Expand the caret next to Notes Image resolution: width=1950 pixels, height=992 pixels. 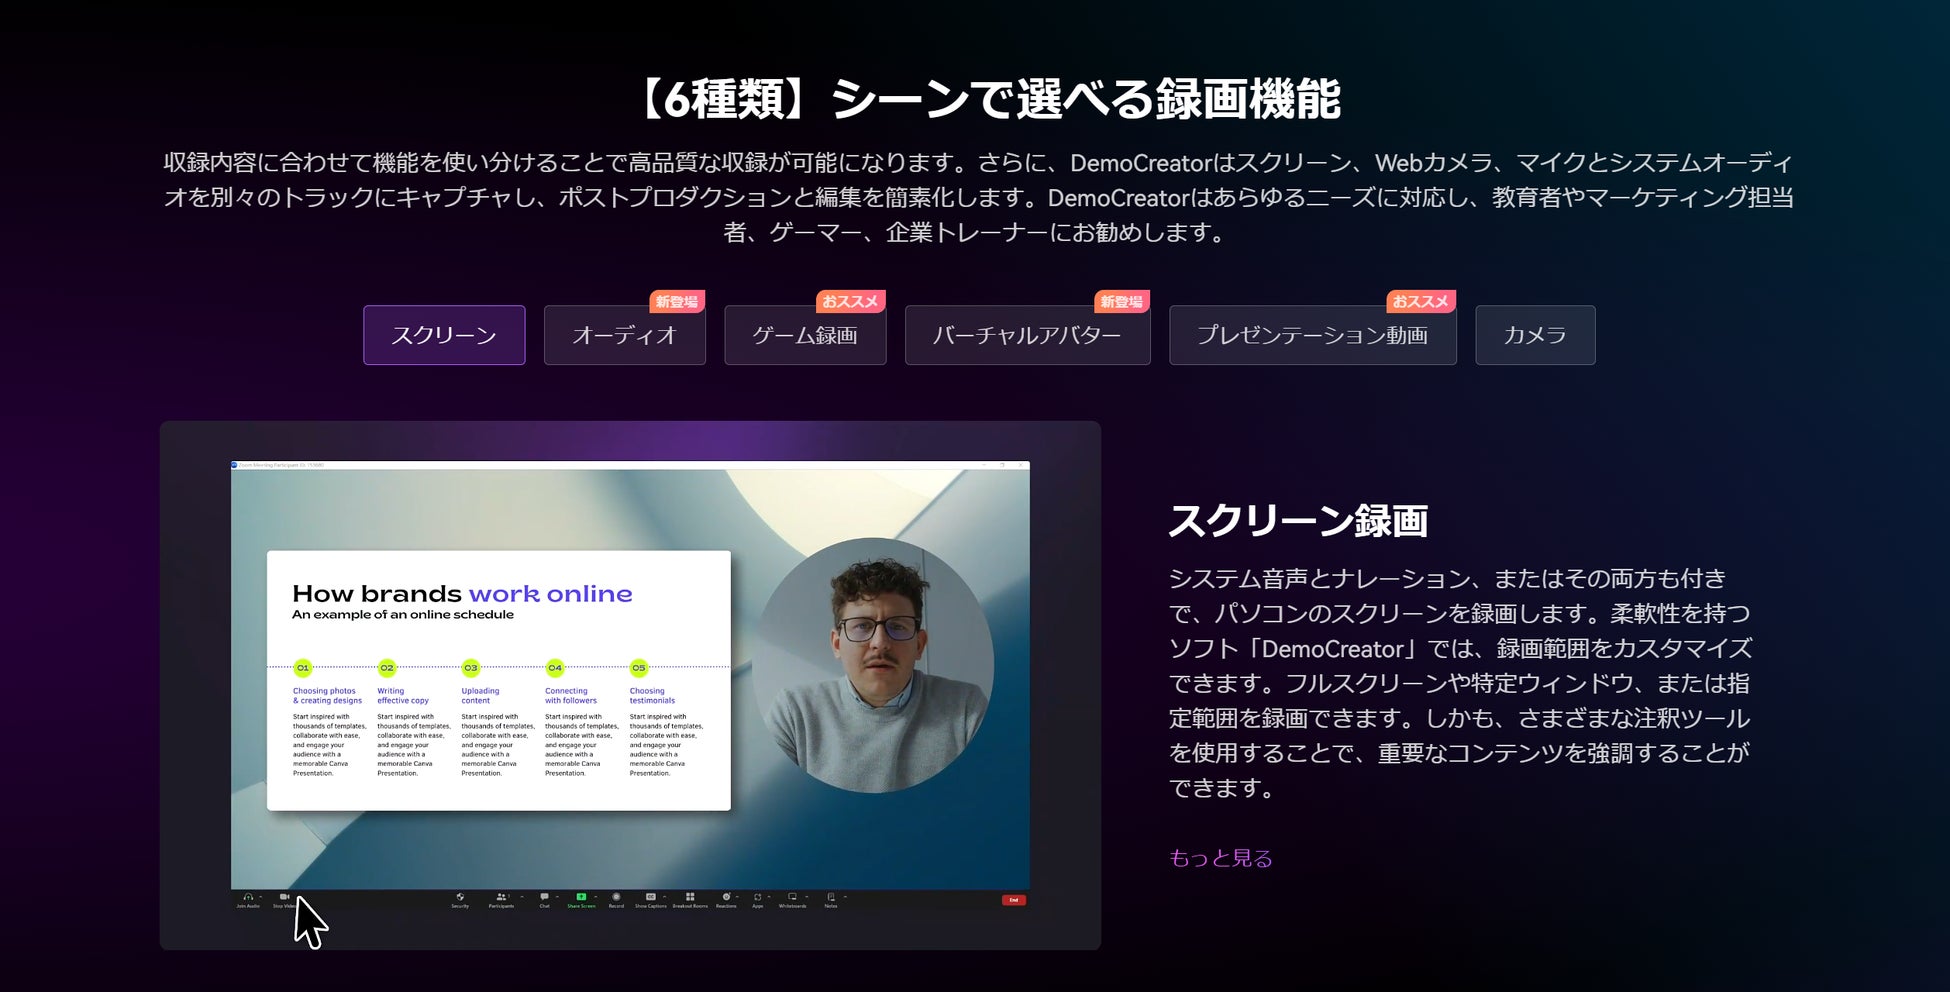click(x=845, y=897)
